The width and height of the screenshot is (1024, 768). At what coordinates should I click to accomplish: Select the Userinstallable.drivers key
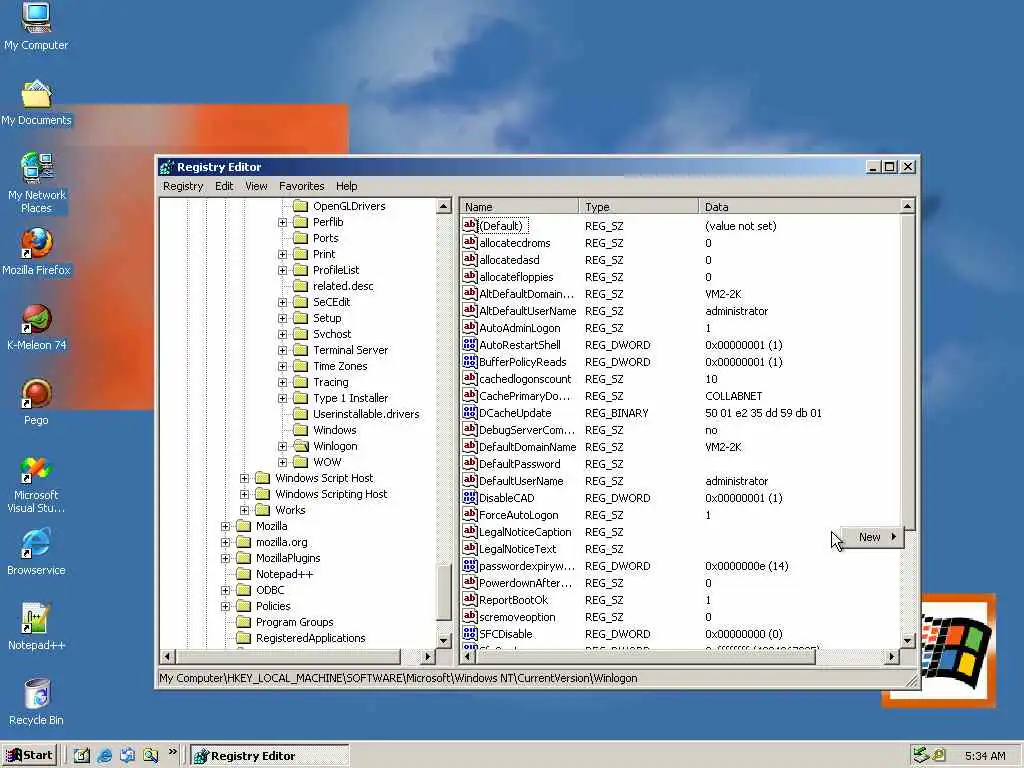point(366,414)
